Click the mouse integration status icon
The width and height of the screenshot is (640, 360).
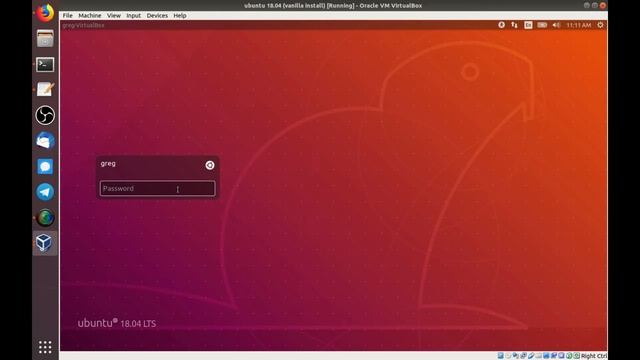[x=569, y=356]
